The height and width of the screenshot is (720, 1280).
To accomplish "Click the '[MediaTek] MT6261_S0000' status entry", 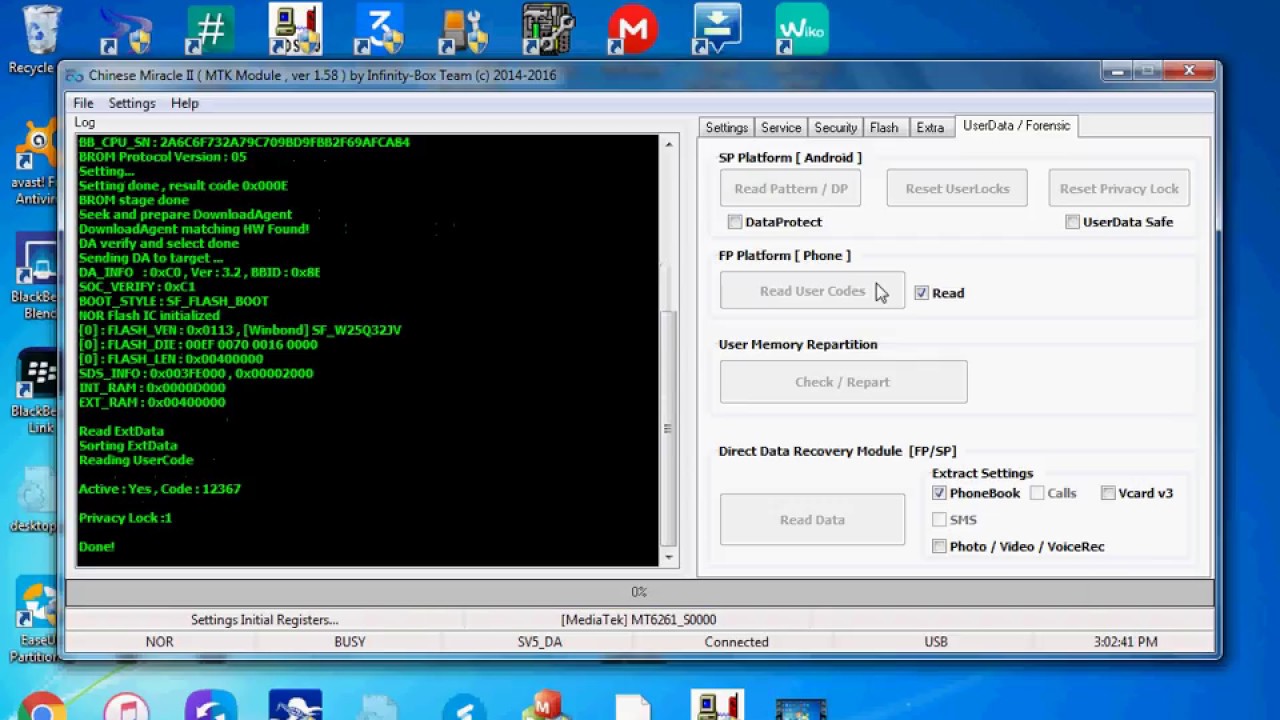I will point(638,620).
